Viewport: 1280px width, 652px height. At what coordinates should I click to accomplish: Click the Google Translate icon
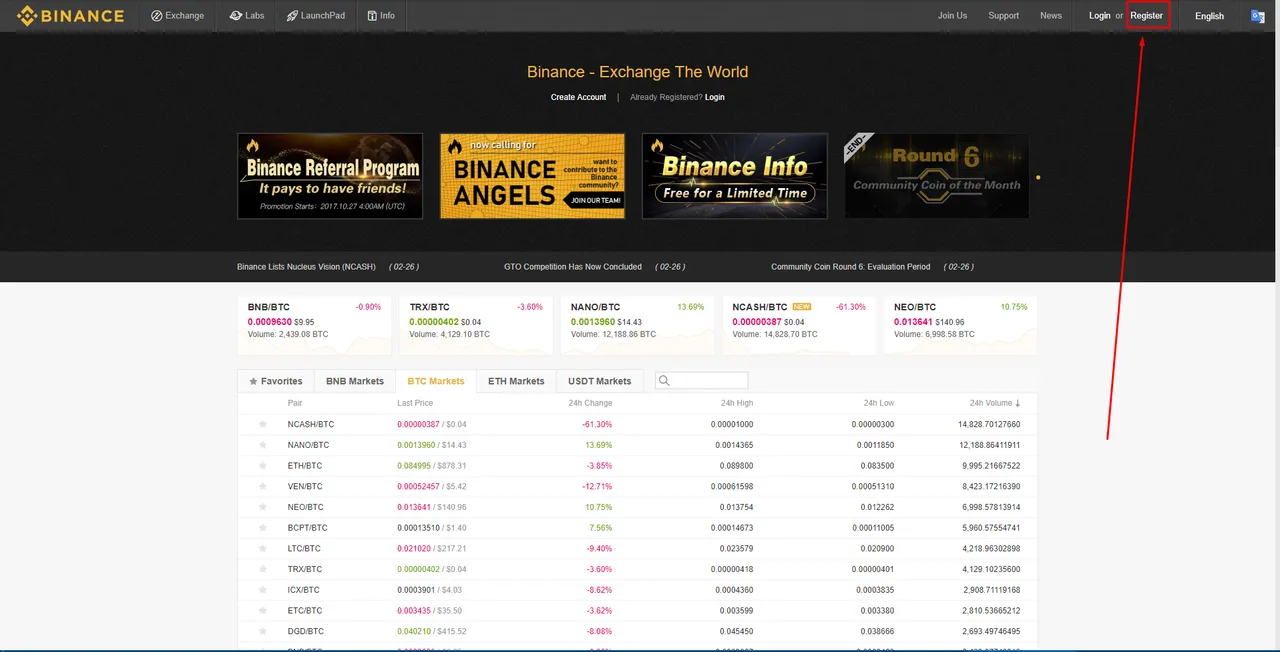point(1258,16)
